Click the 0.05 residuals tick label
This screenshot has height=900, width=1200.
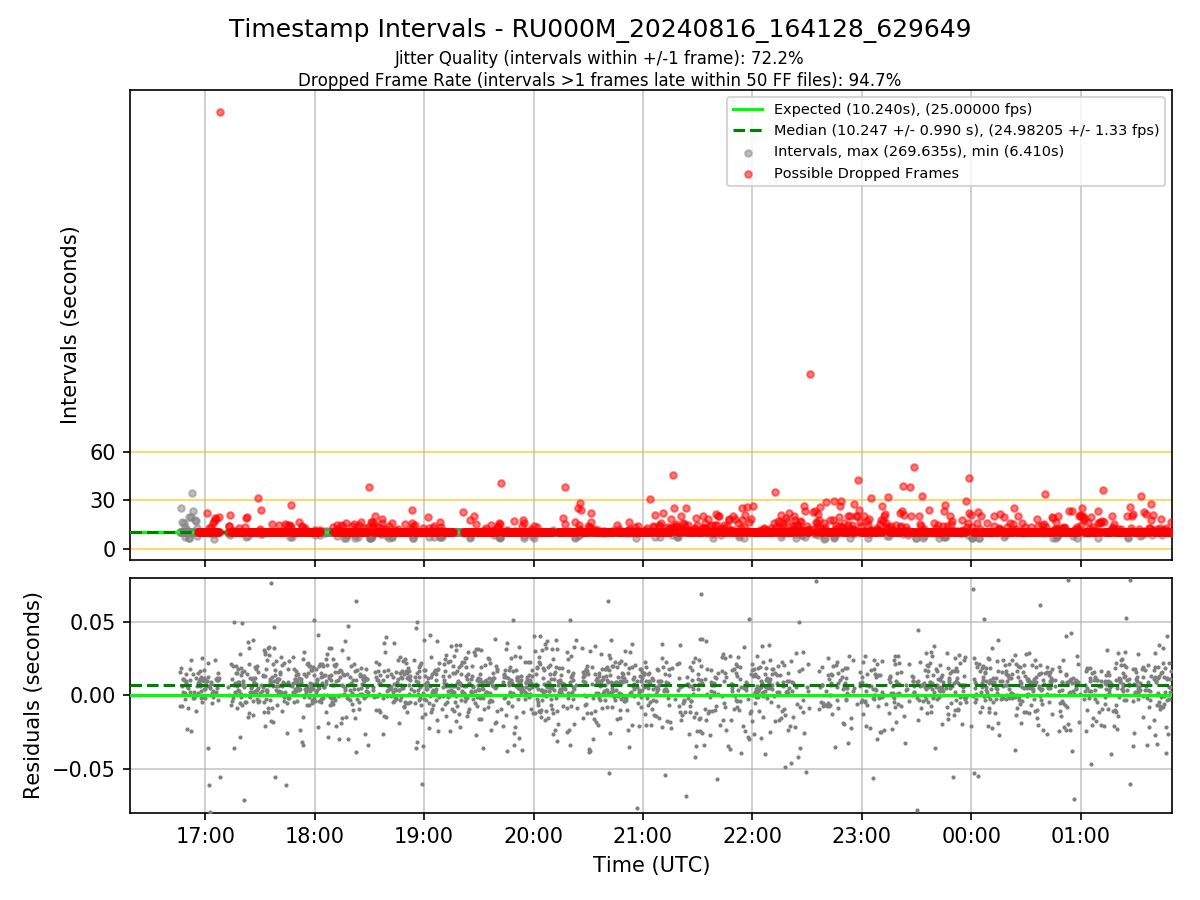point(95,622)
